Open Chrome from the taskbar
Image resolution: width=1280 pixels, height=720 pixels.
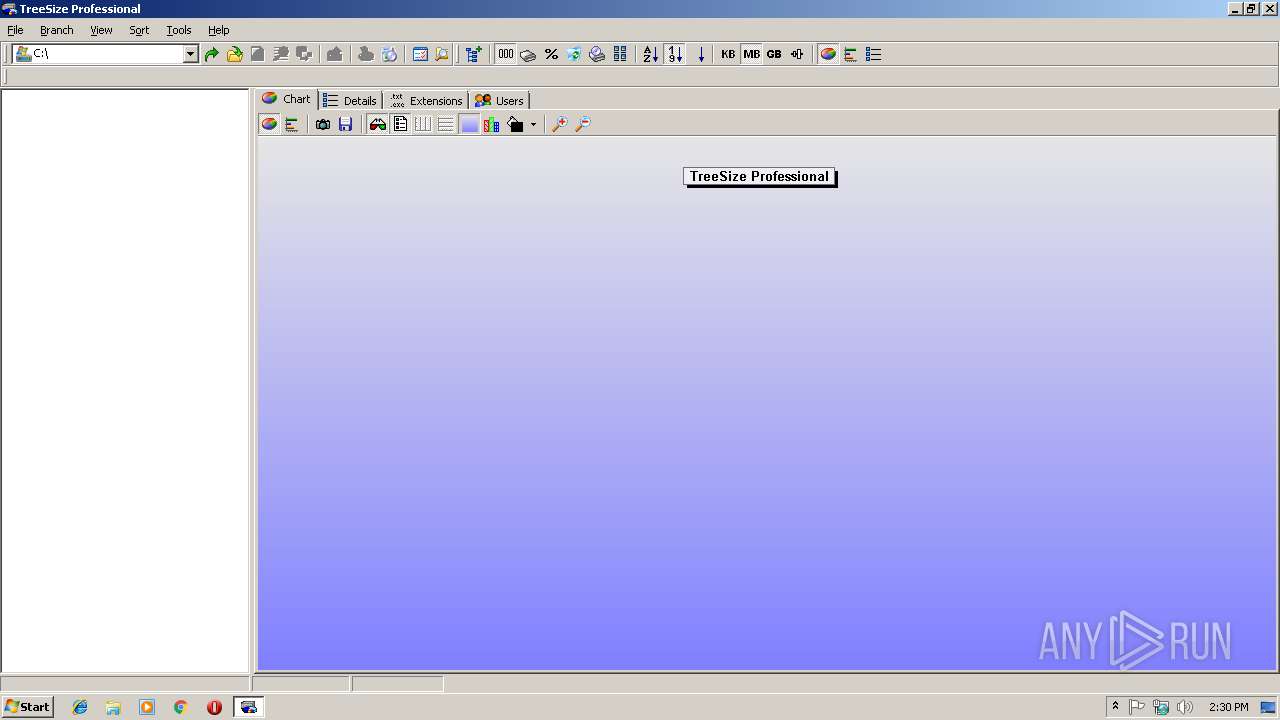180,707
